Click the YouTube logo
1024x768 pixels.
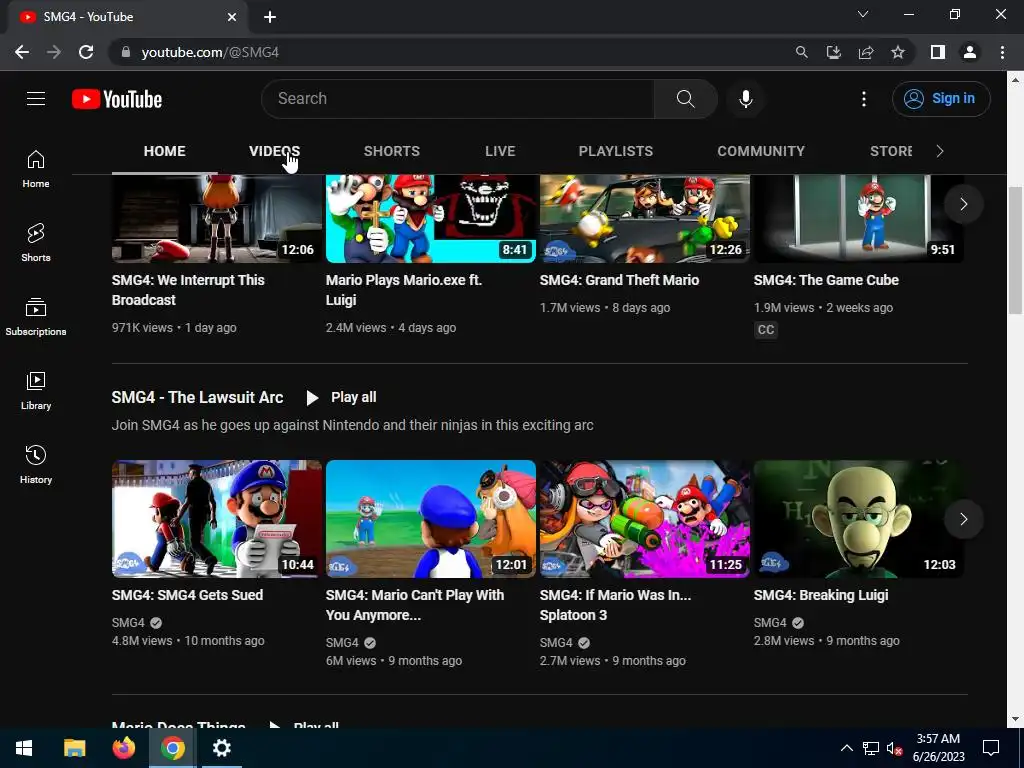[117, 99]
